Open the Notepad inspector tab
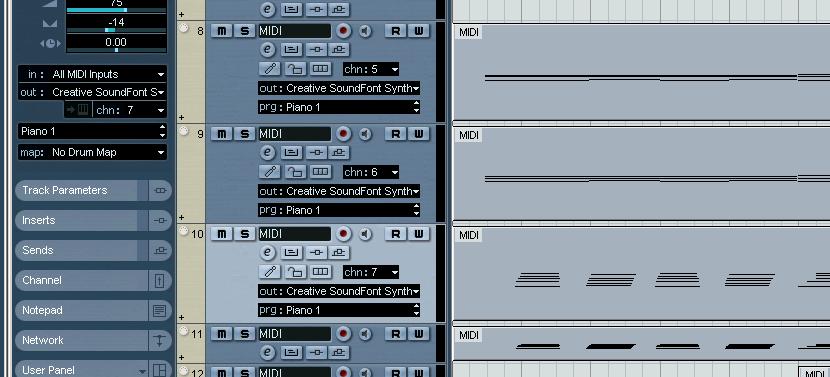Image resolution: width=830 pixels, height=377 pixels. tap(82, 310)
